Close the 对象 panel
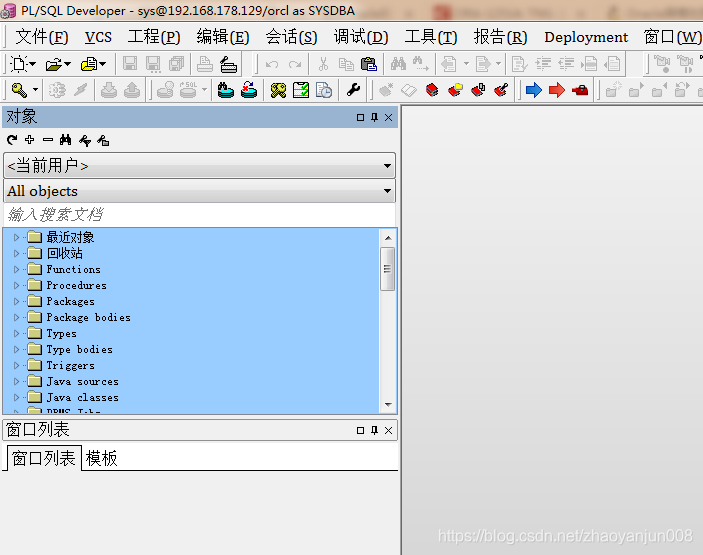Screen dimensions: 703x555 [x=389, y=117]
